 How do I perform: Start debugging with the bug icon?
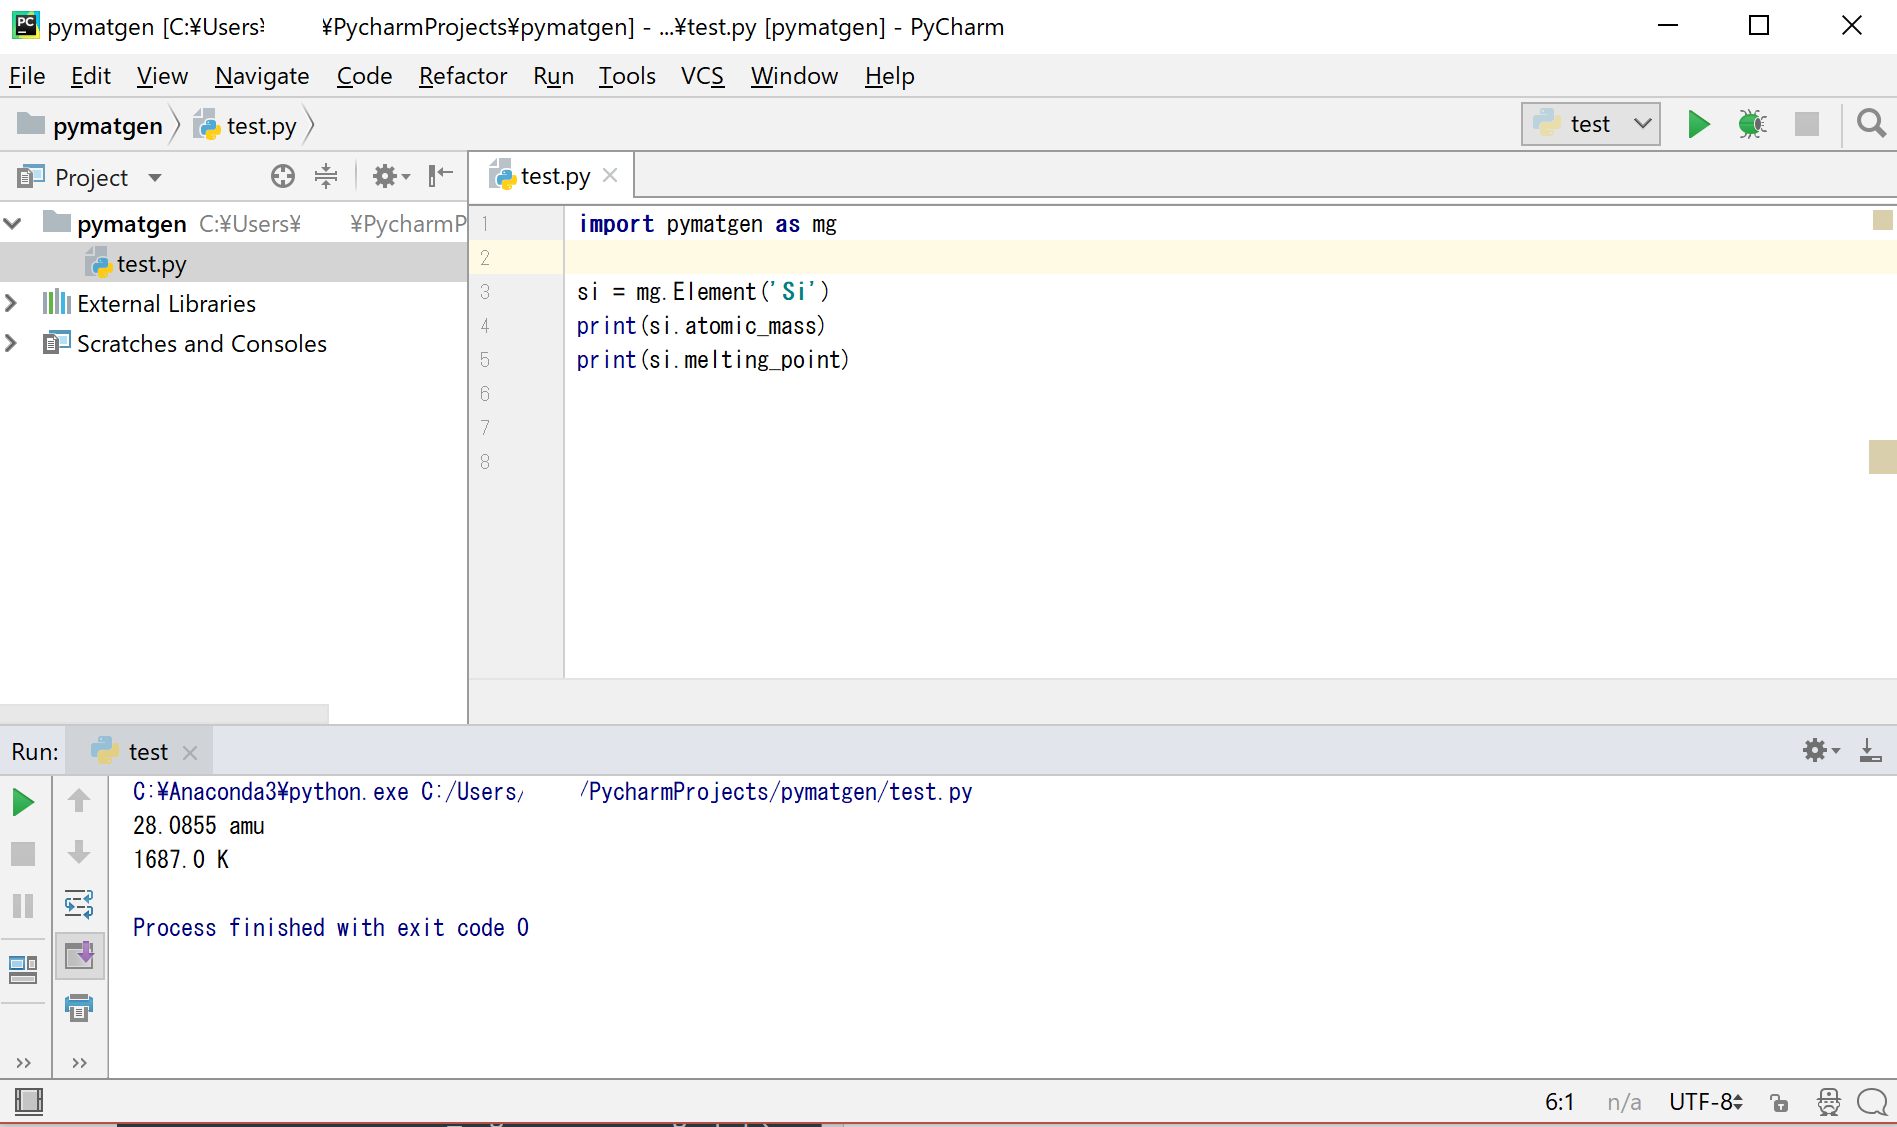click(1751, 124)
